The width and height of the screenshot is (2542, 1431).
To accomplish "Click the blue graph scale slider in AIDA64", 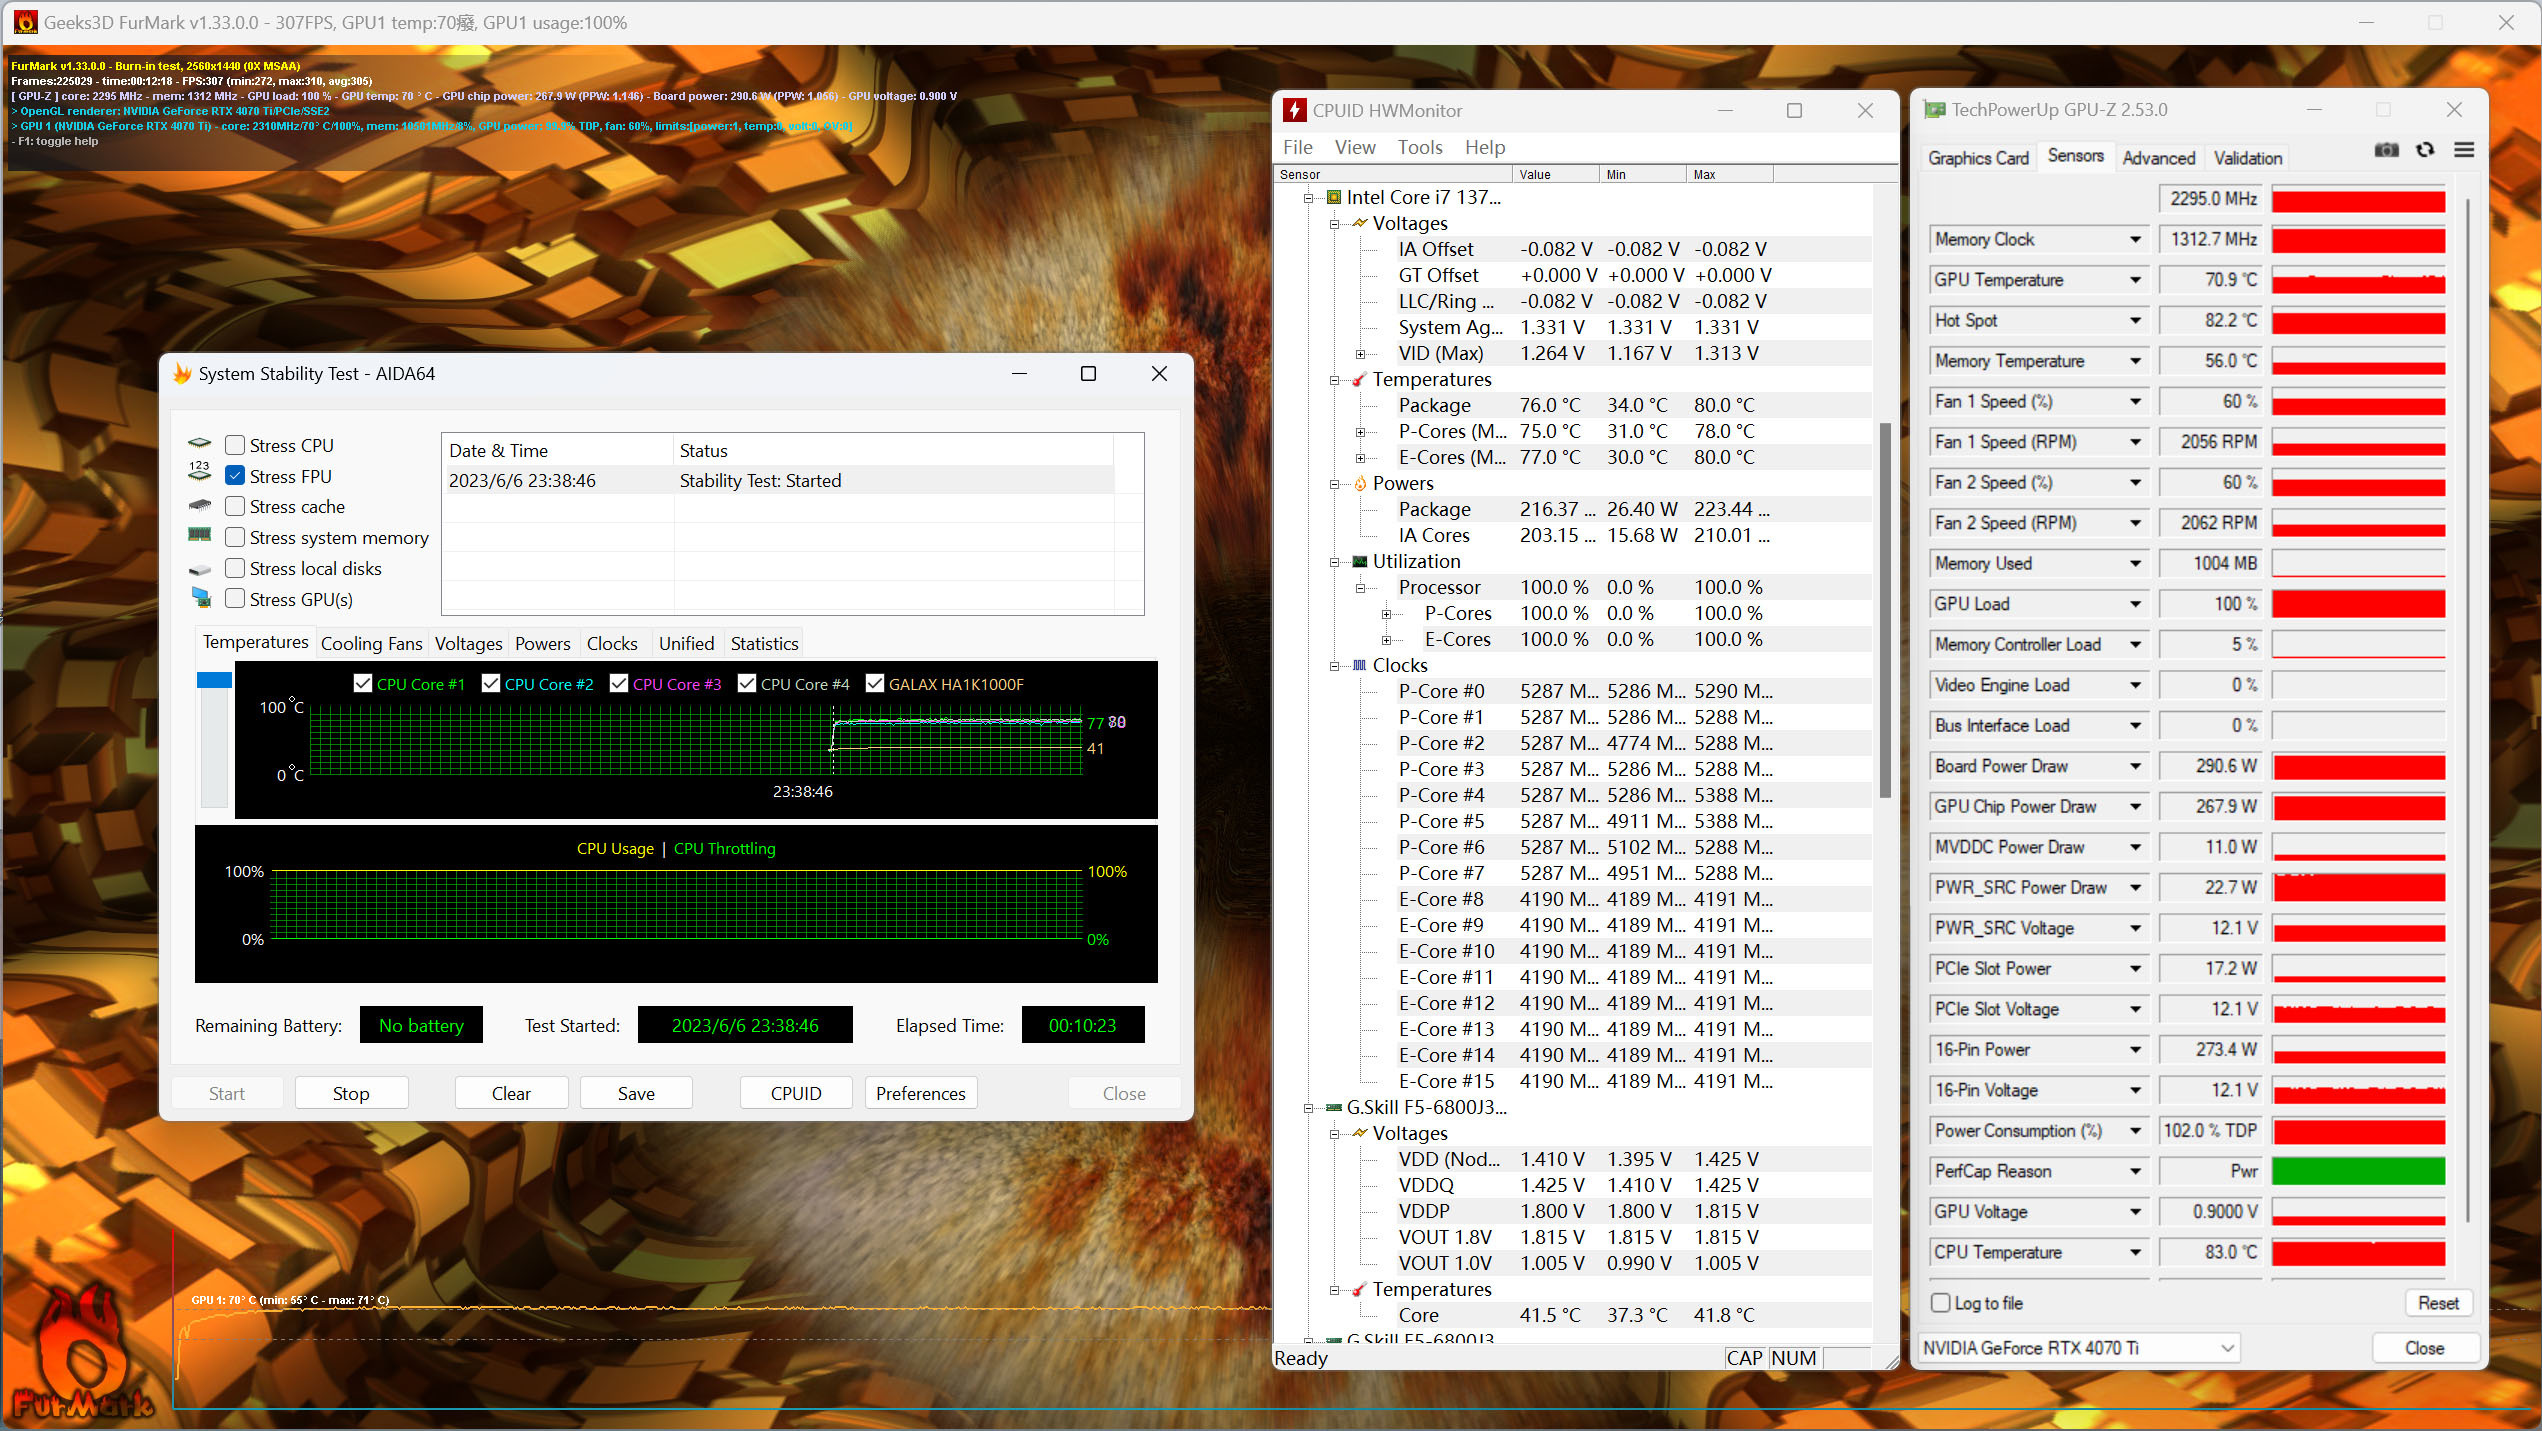I will [x=214, y=681].
